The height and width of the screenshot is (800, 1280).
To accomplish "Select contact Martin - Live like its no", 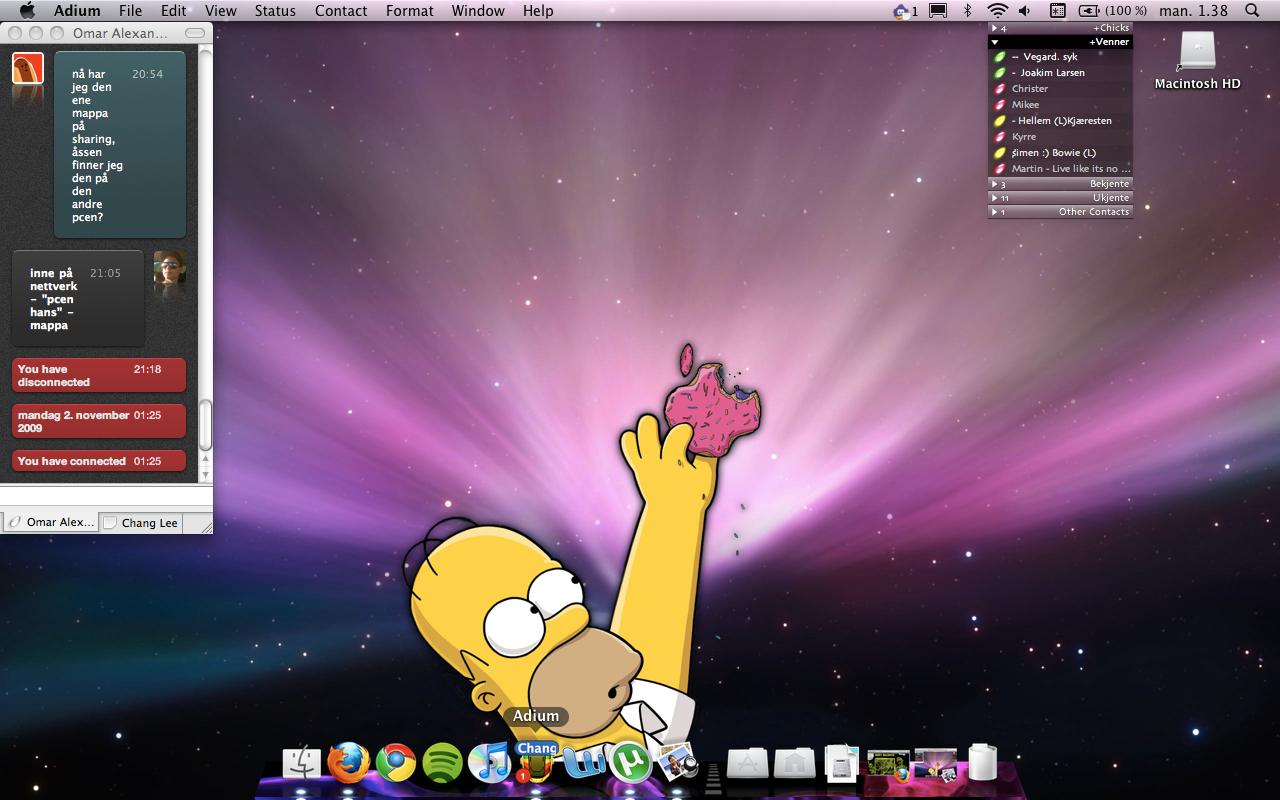I will 1060,169.
